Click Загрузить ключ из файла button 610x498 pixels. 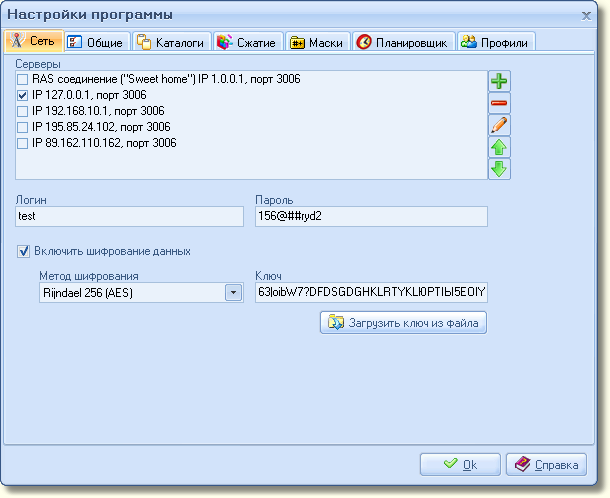click(x=403, y=323)
